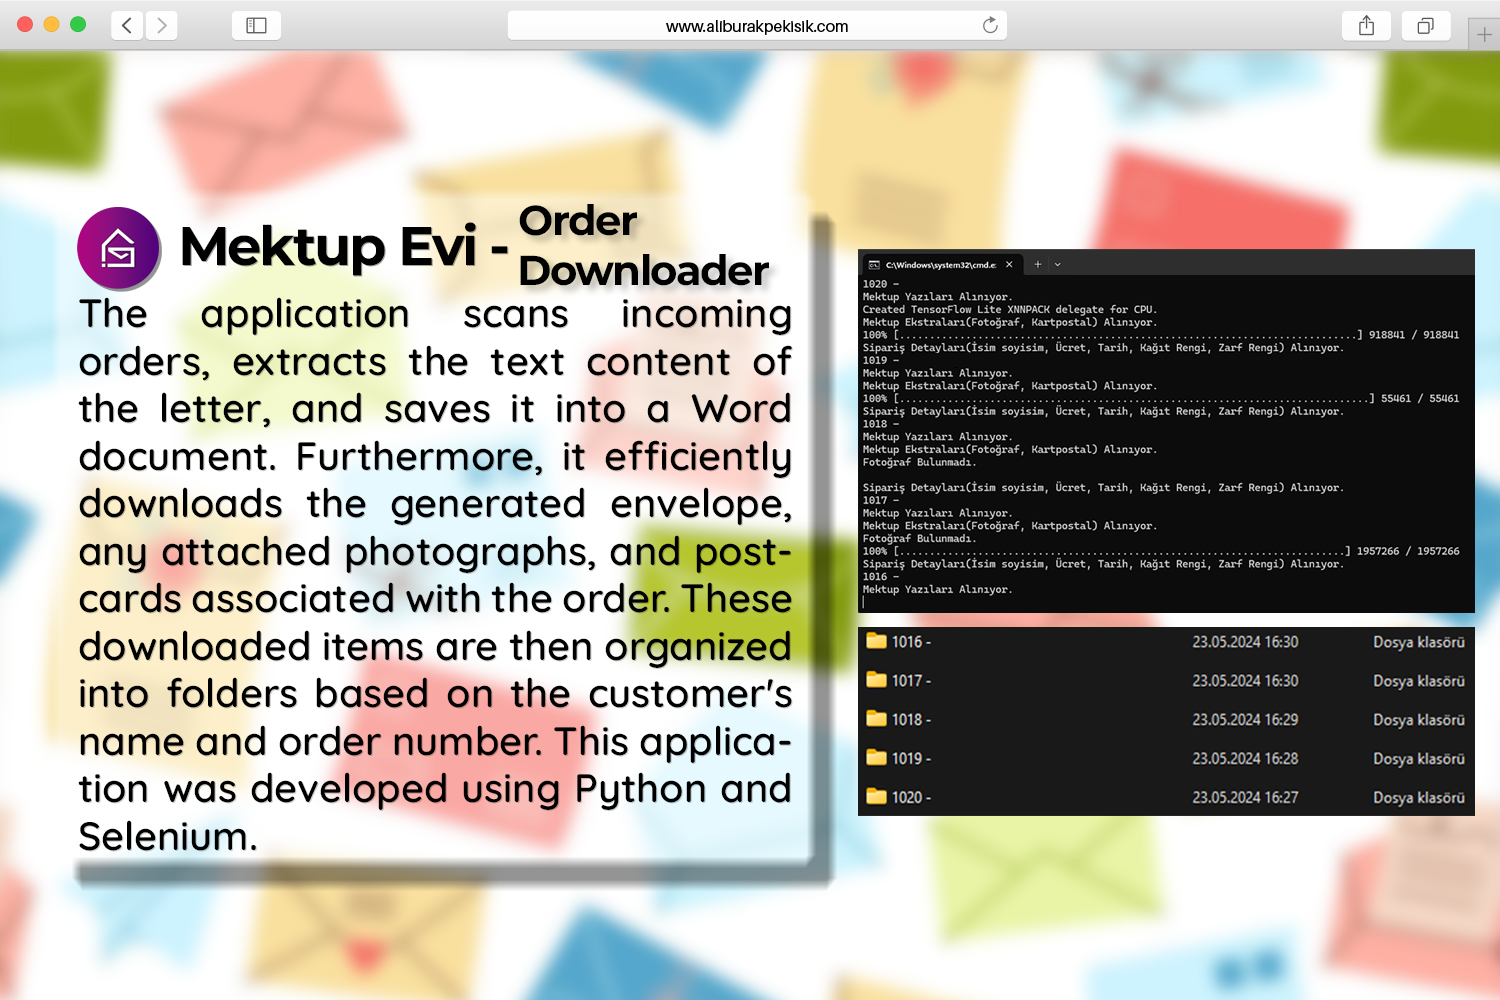Select folder name '1016 -'
The width and height of the screenshot is (1500, 1000).
pyautogui.click(x=911, y=642)
